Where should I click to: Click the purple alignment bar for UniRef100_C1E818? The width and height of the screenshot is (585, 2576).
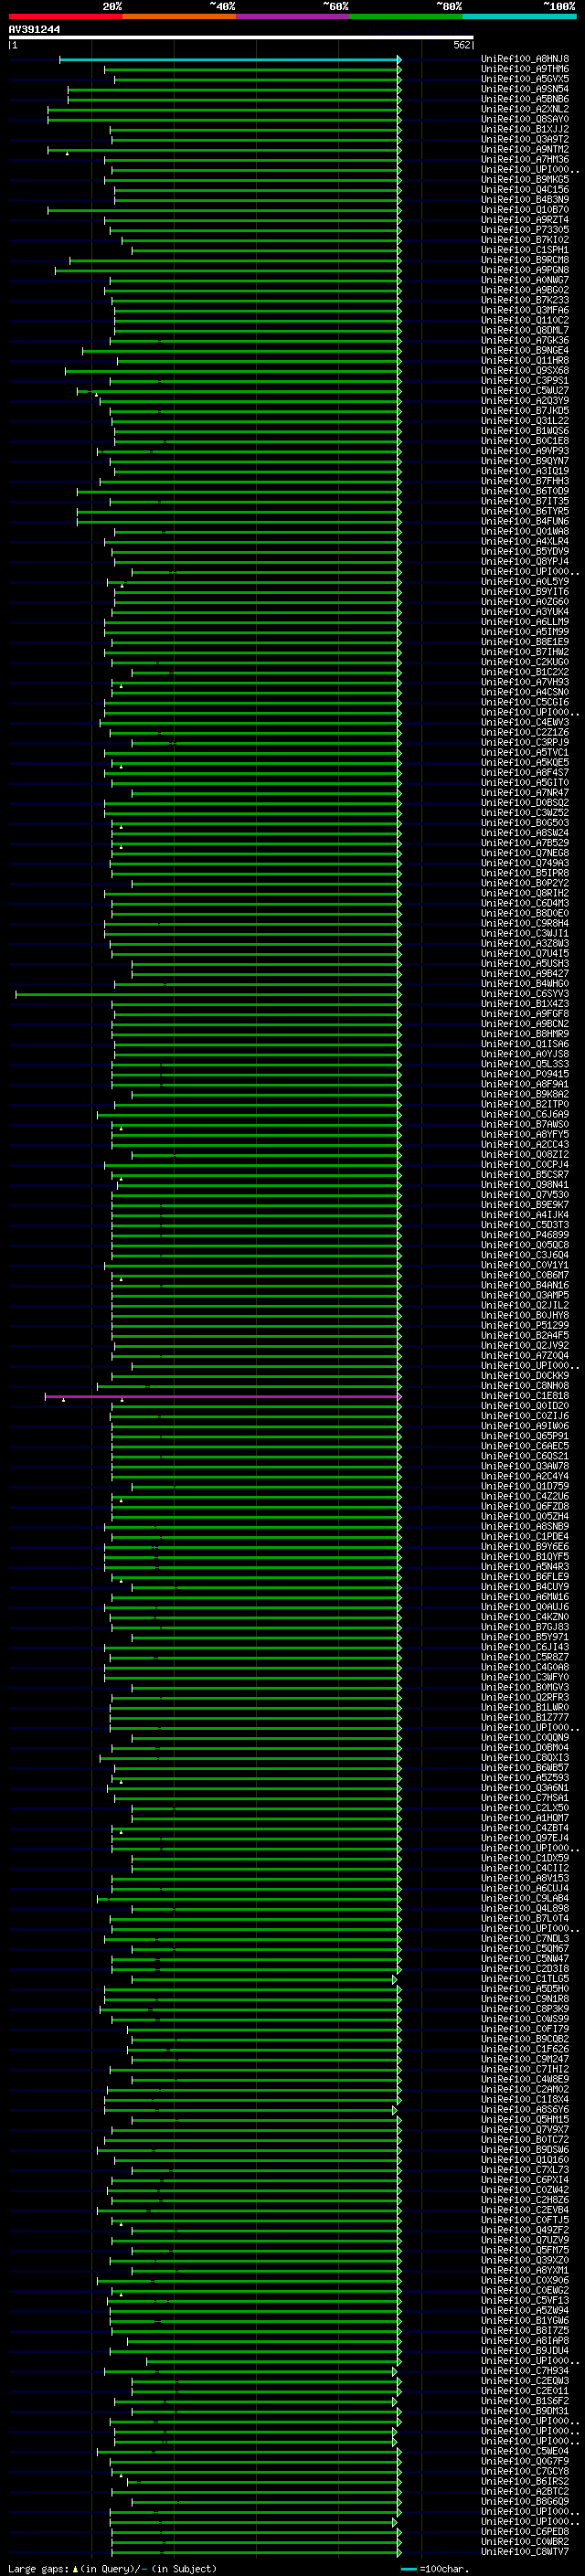[222, 1397]
